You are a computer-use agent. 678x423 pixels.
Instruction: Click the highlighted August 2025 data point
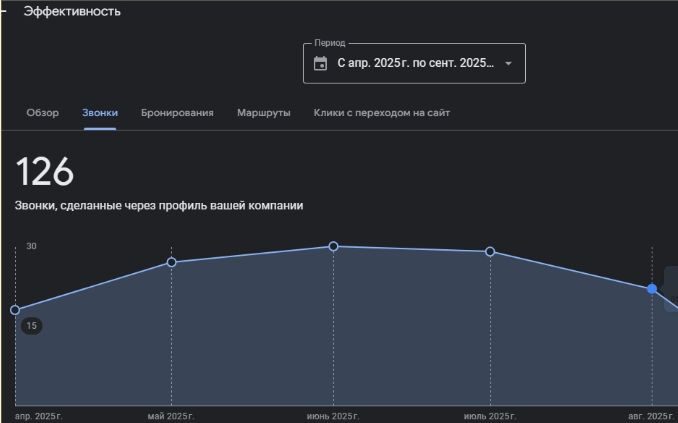[x=652, y=288]
